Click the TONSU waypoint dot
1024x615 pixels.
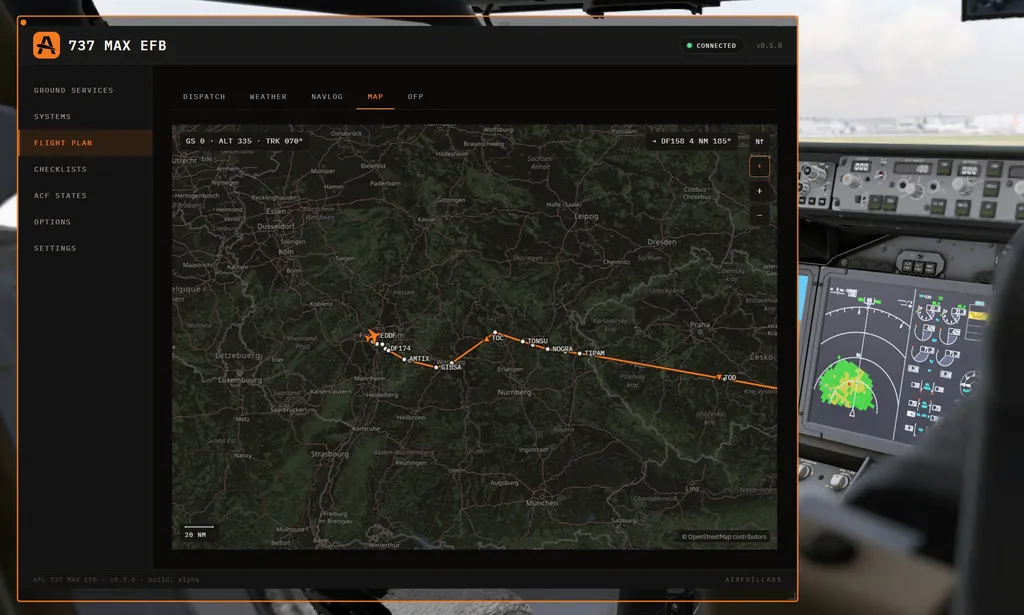[522, 341]
